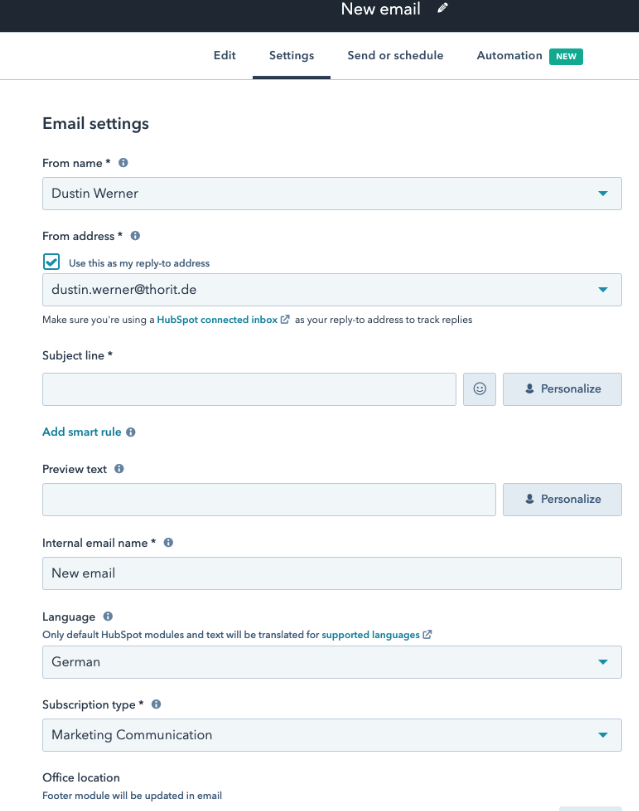Click Personalize button for subject line

562,389
